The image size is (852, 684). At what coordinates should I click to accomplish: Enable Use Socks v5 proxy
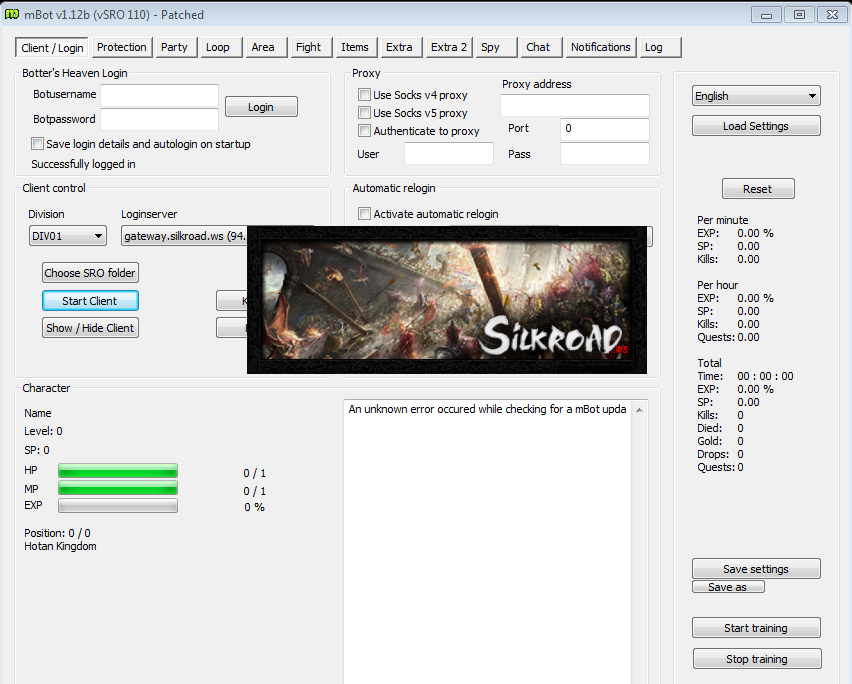click(364, 112)
